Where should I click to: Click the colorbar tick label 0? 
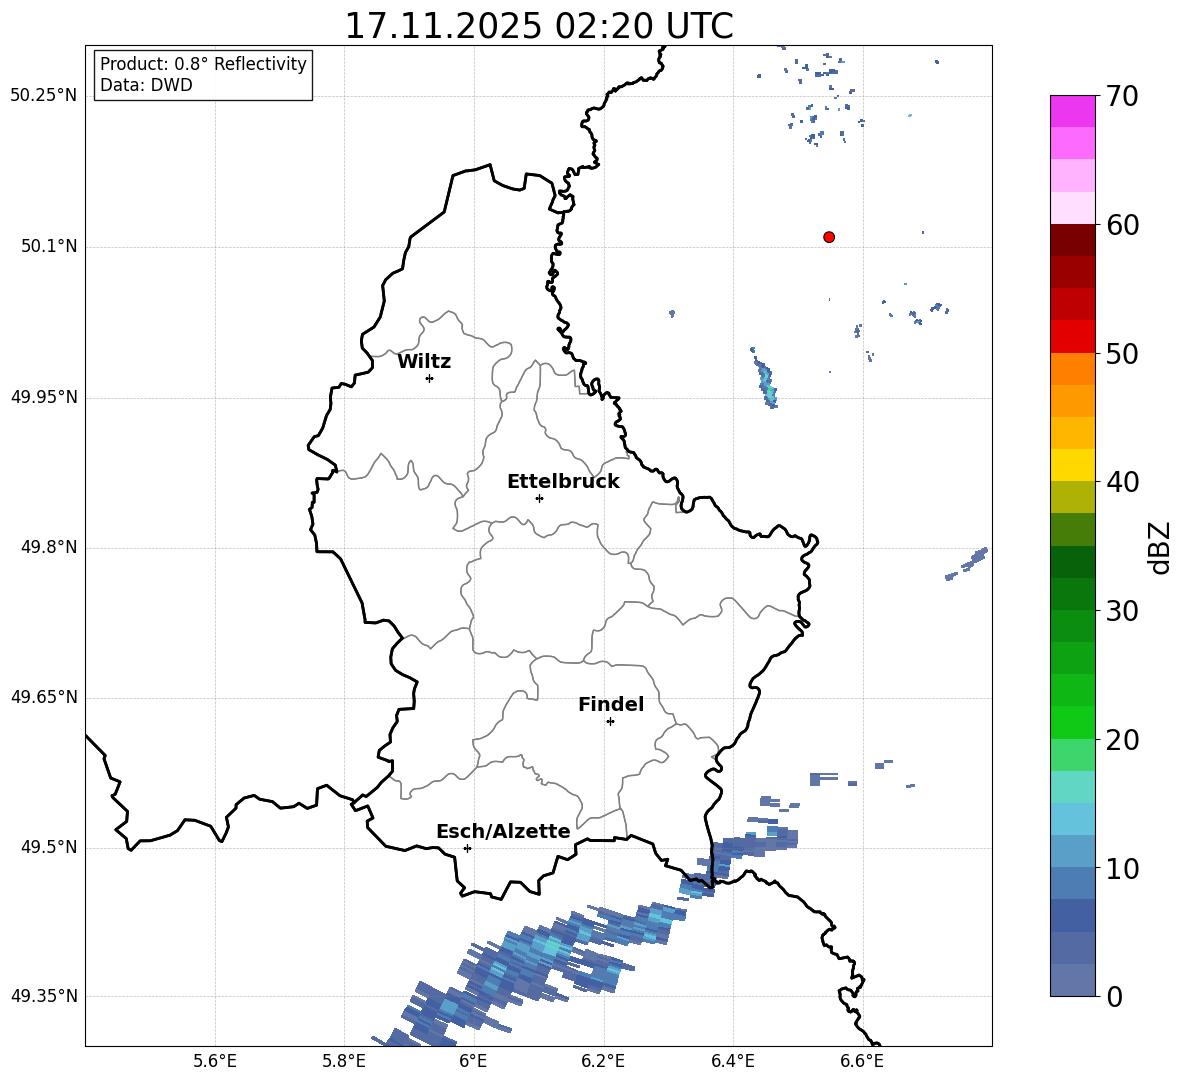[1114, 996]
